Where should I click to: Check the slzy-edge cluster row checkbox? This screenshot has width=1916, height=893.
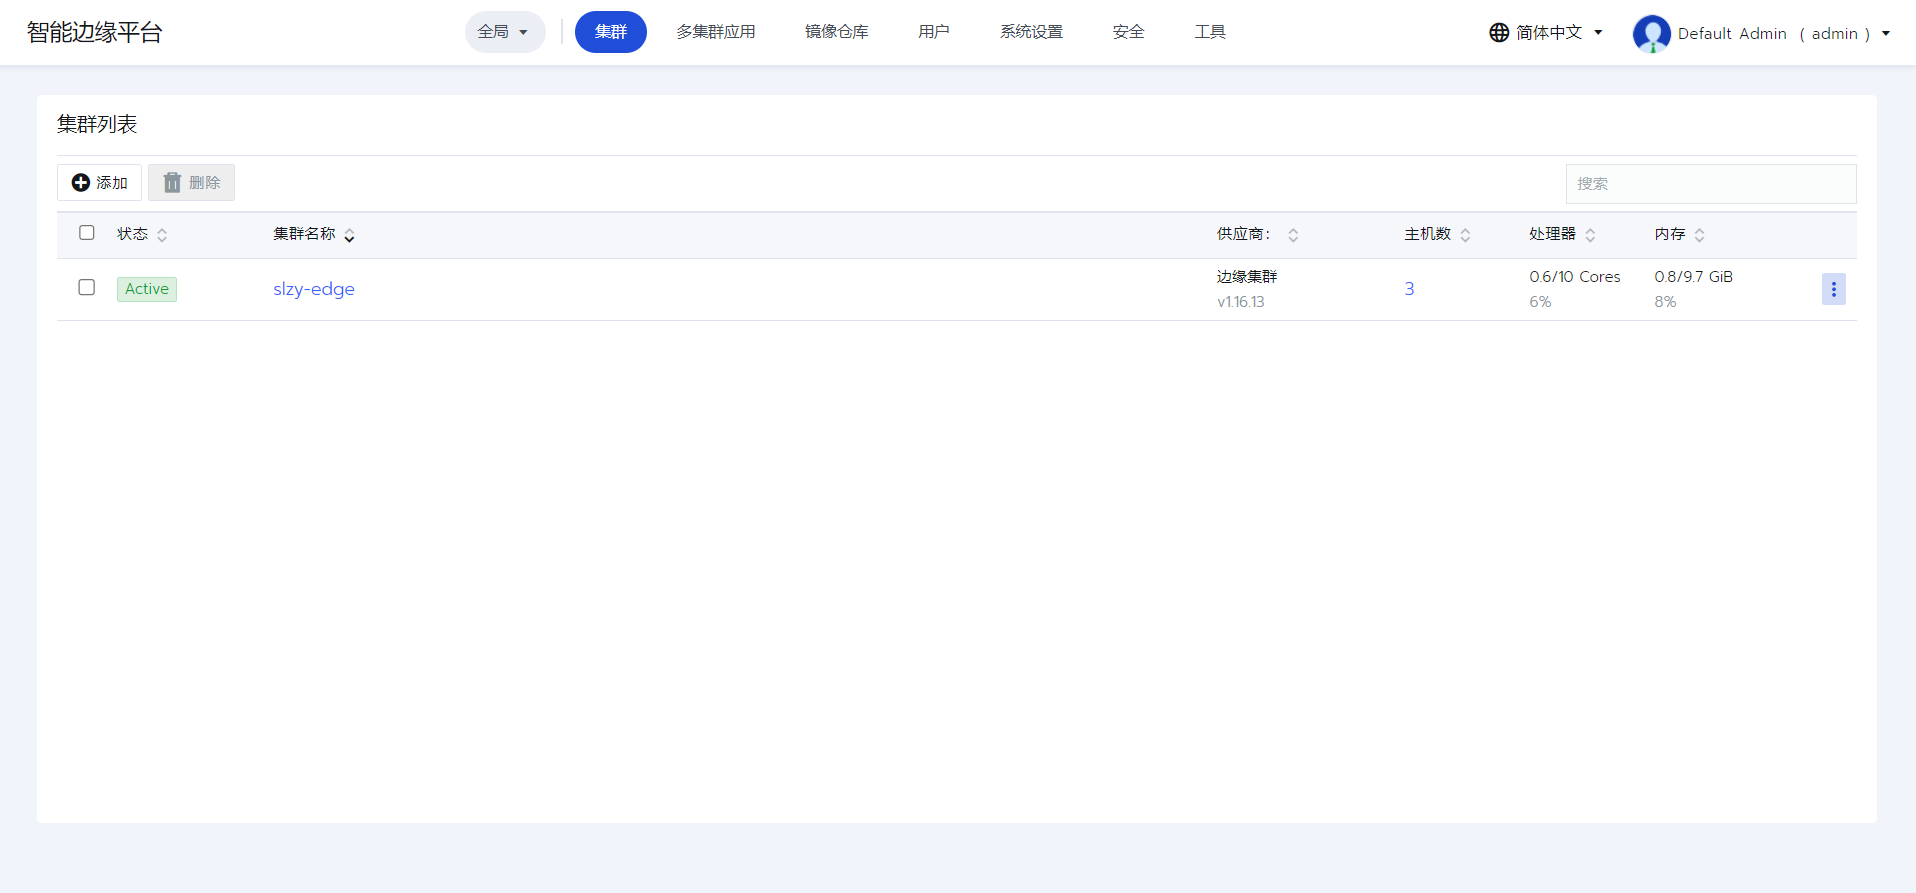coord(87,288)
